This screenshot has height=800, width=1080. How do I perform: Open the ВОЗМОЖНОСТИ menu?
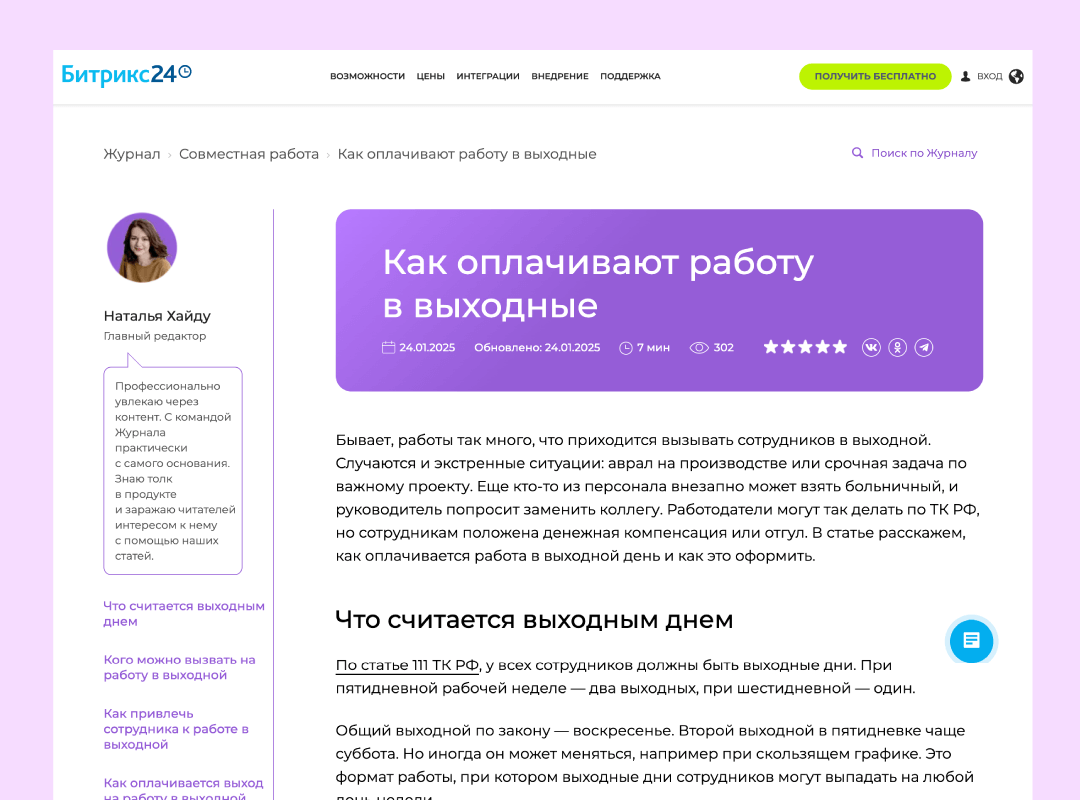[367, 76]
